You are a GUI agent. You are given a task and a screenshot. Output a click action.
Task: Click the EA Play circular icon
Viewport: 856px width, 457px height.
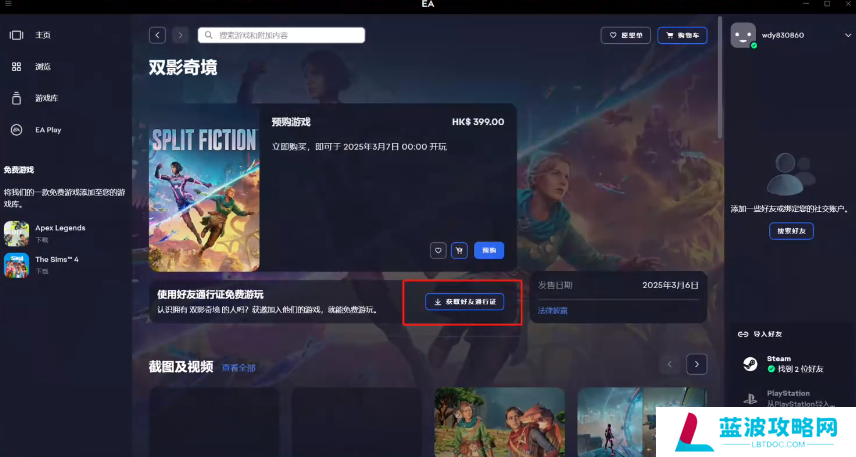tap(16, 130)
